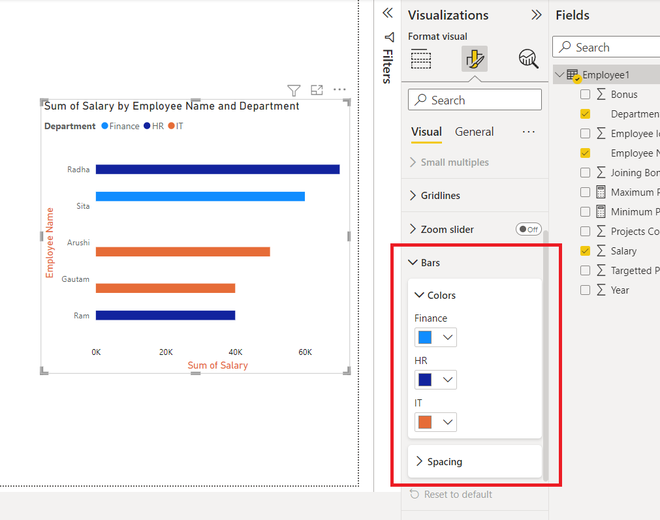660x520 pixels.
Task: Click the Finance blue color swatch
Action: 425,337
